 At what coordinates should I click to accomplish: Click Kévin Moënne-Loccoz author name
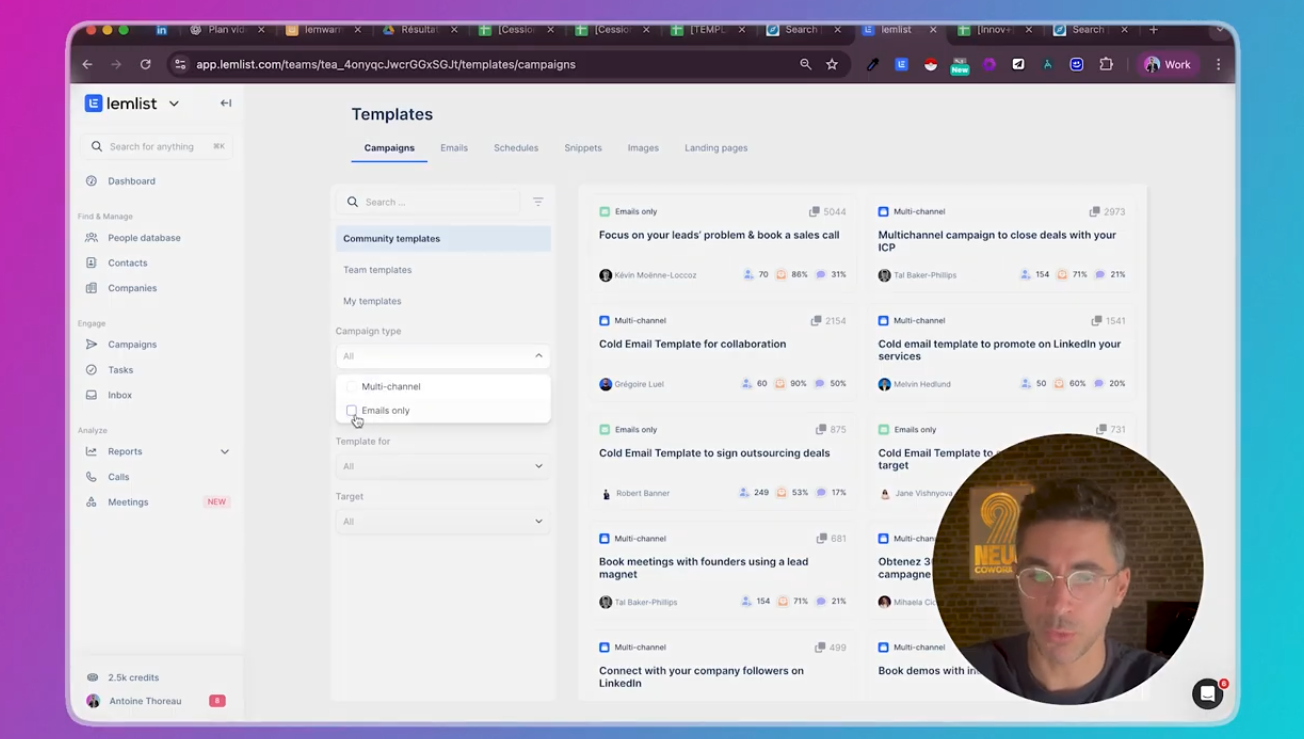(x=656, y=275)
